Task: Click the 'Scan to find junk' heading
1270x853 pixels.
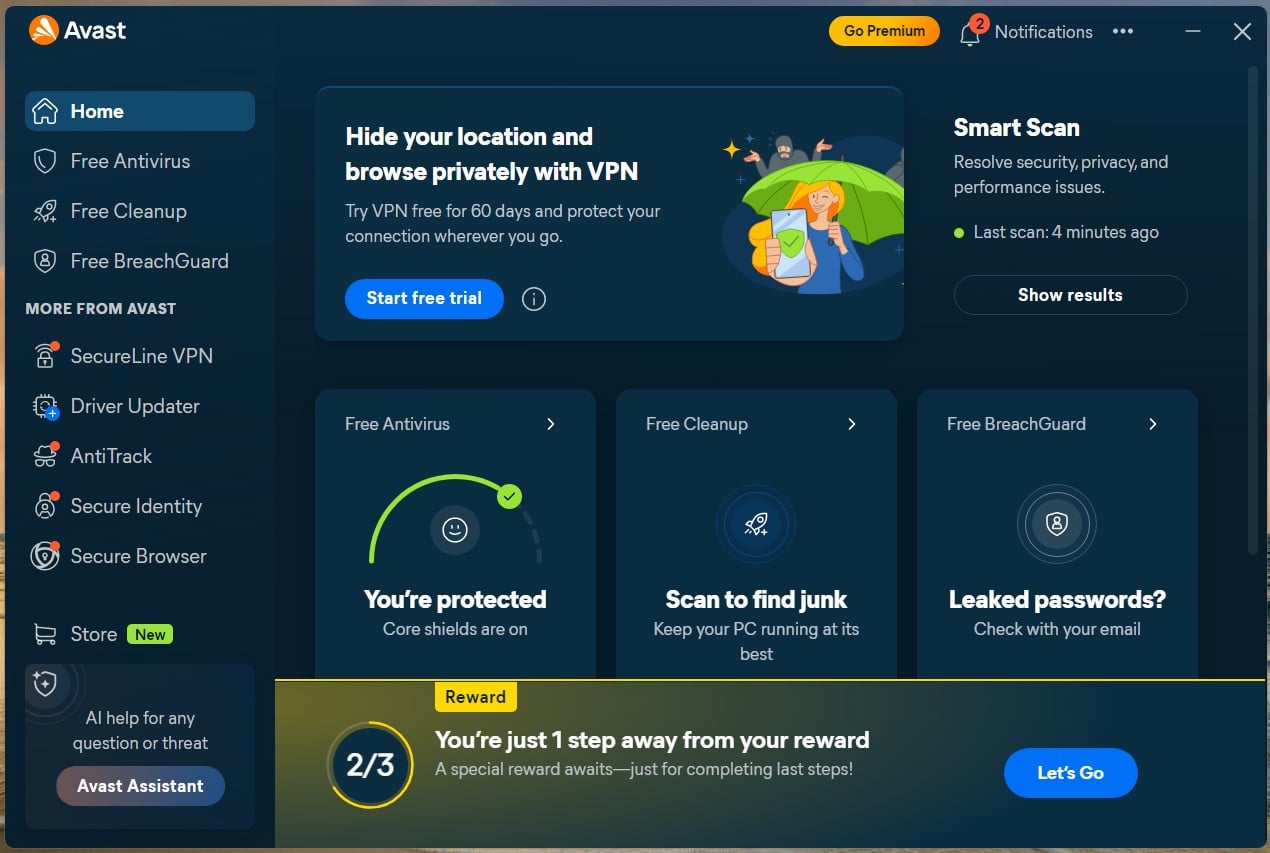Action: pos(756,600)
